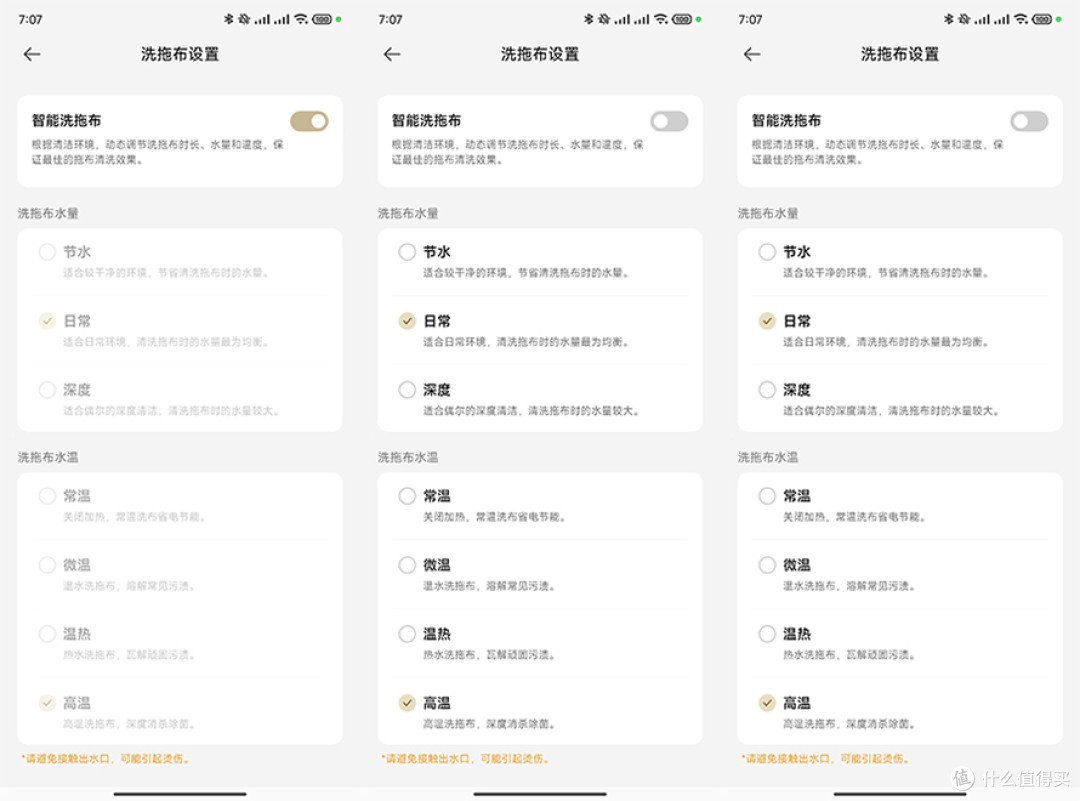Image resolution: width=1080 pixels, height=801 pixels.
Task: Tap 洗拖布水温 section label in middle panel
Action: [x=408, y=457]
